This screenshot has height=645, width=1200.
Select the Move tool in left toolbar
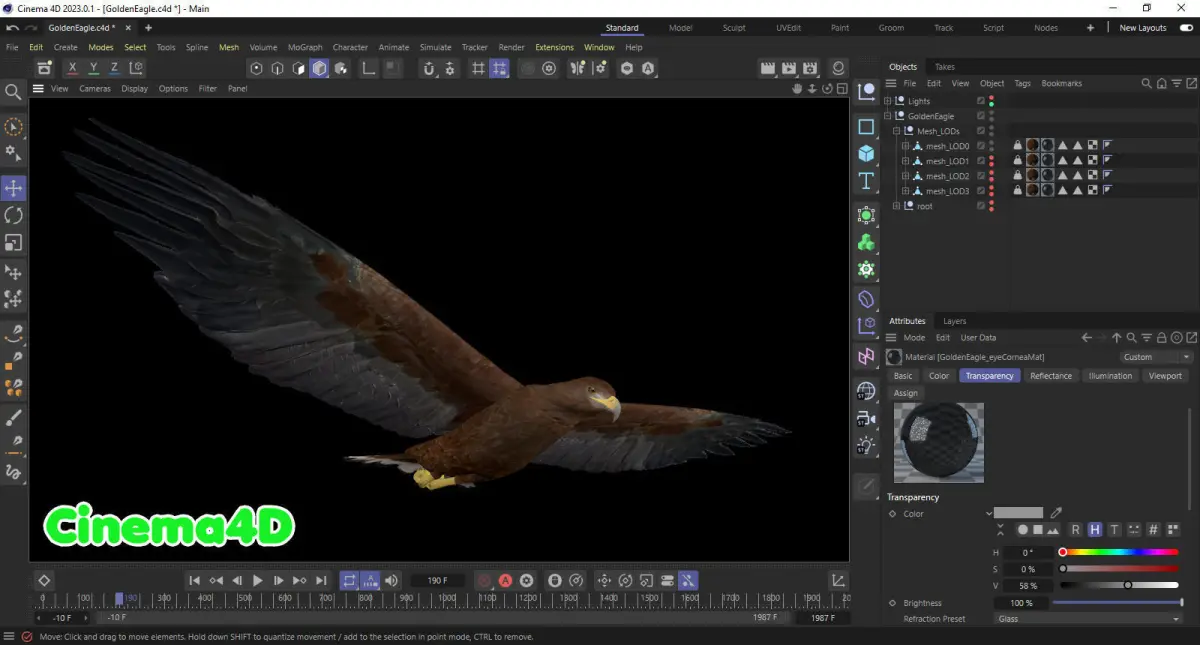pyautogui.click(x=14, y=188)
